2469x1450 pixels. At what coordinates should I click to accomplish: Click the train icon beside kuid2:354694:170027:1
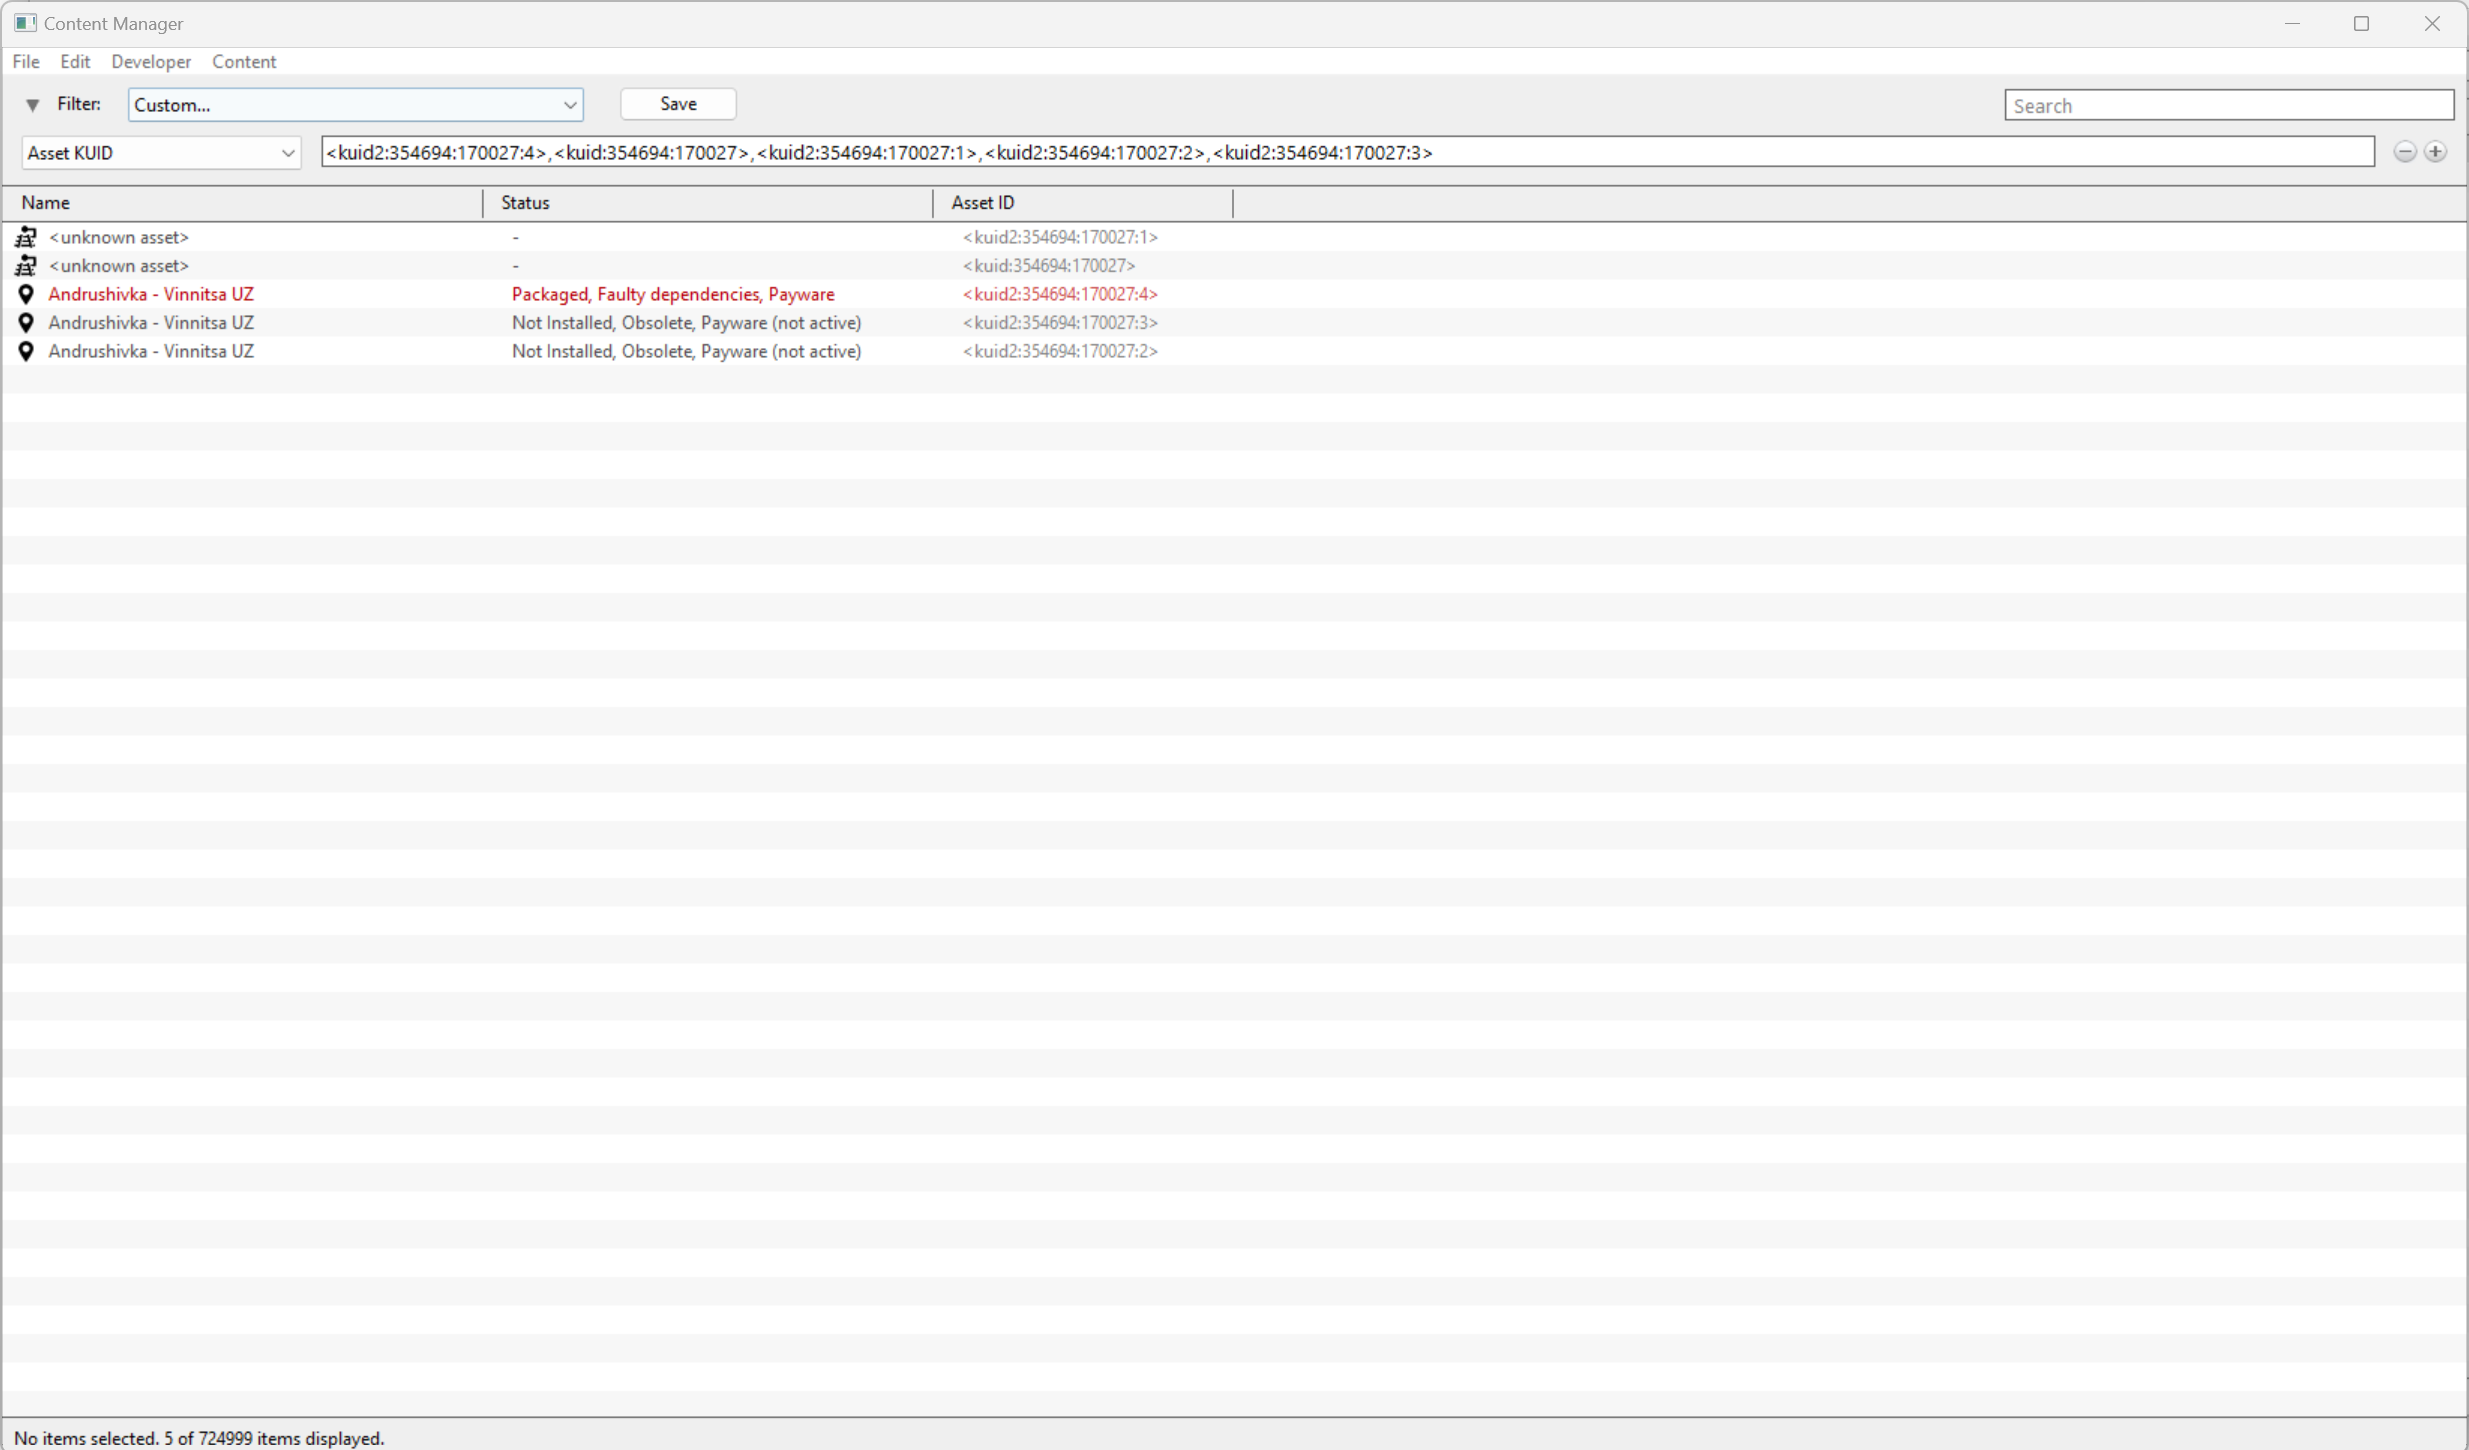pyautogui.click(x=26, y=237)
